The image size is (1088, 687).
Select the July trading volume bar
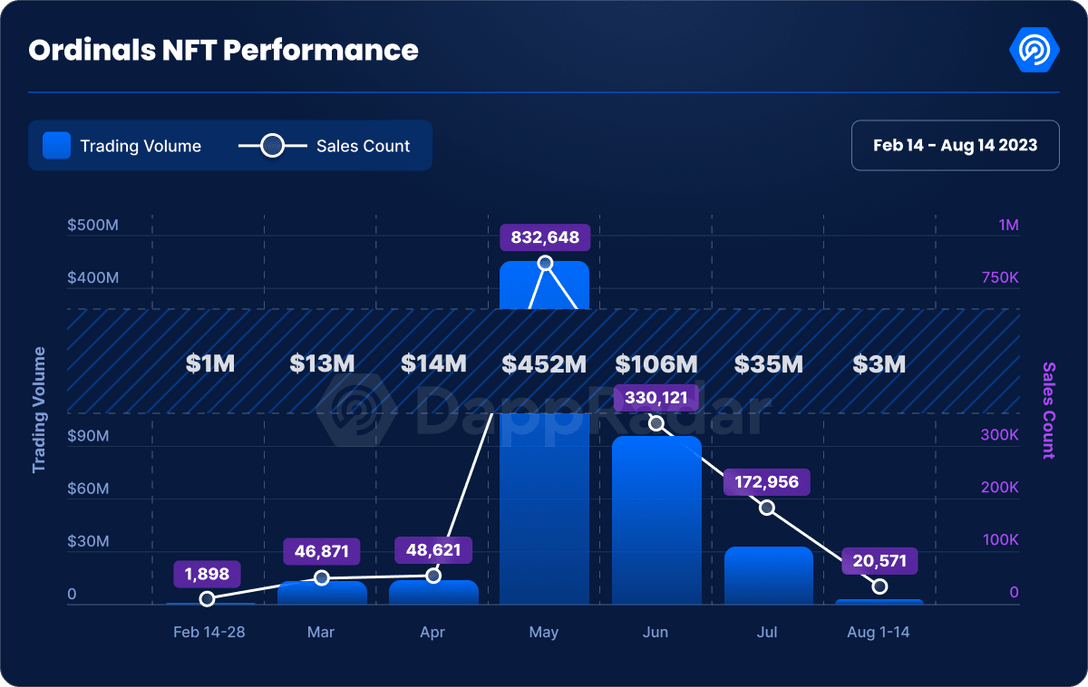(x=768, y=576)
